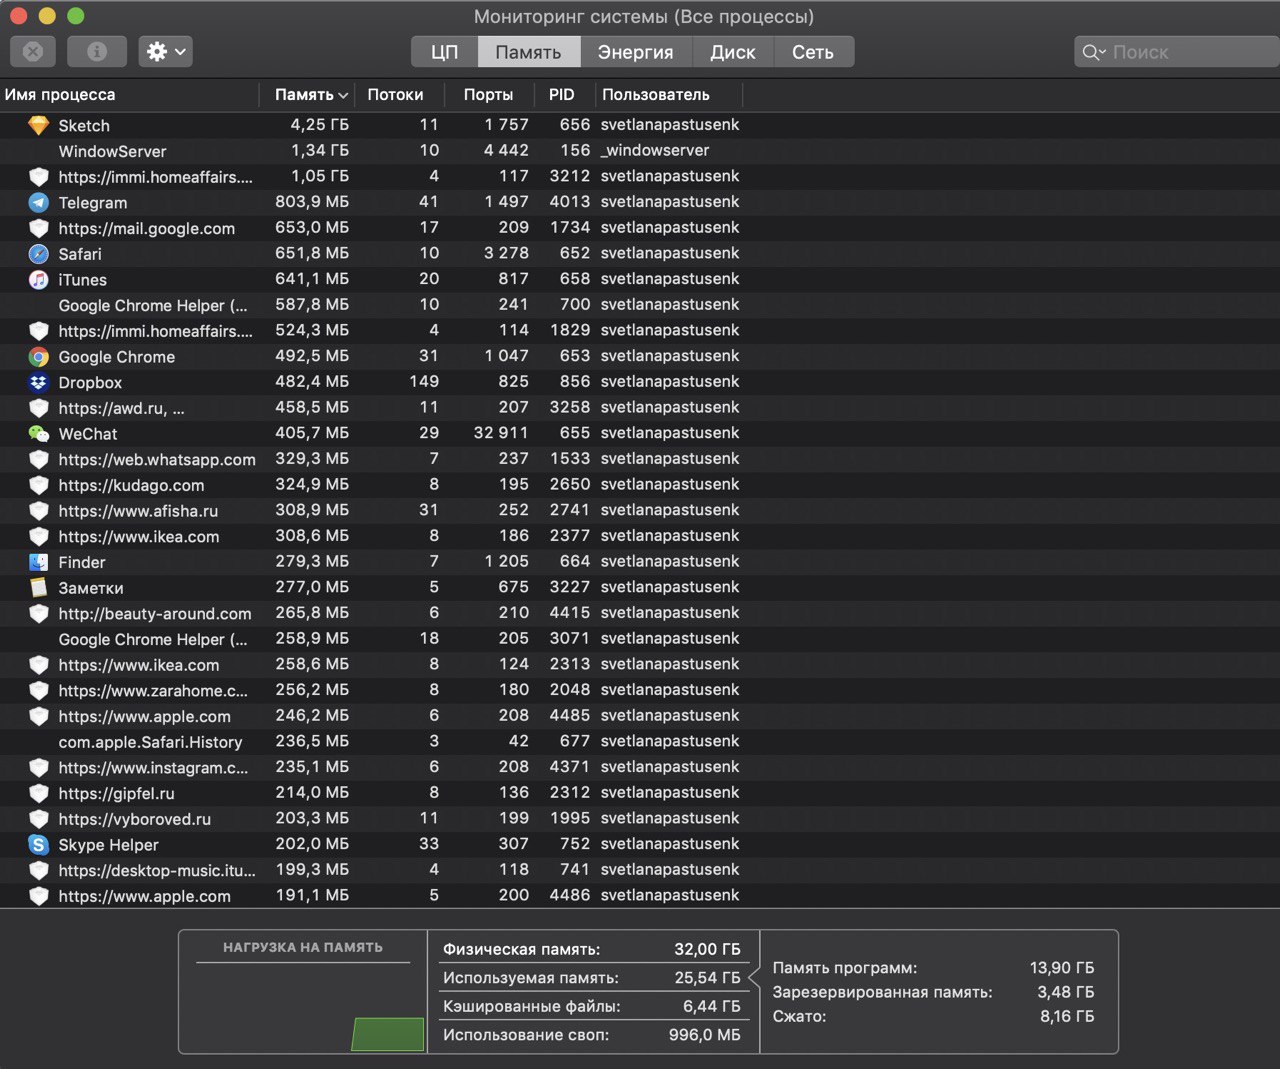Viewport: 1280px width, 1069px height.
Task: Click WeChat ports value 32 911
Action: pyautogui.click(x=500, y=433)
